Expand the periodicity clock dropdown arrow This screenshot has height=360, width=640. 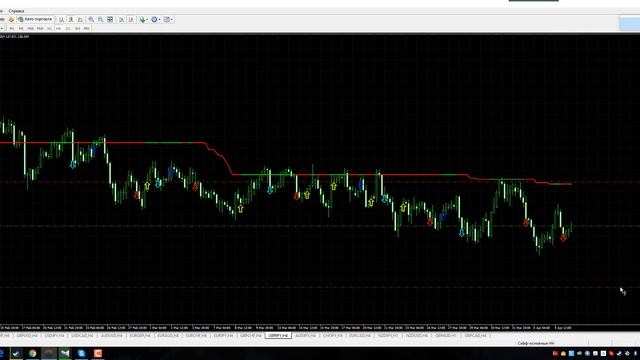pyautogui.click(x=159, y=19)
